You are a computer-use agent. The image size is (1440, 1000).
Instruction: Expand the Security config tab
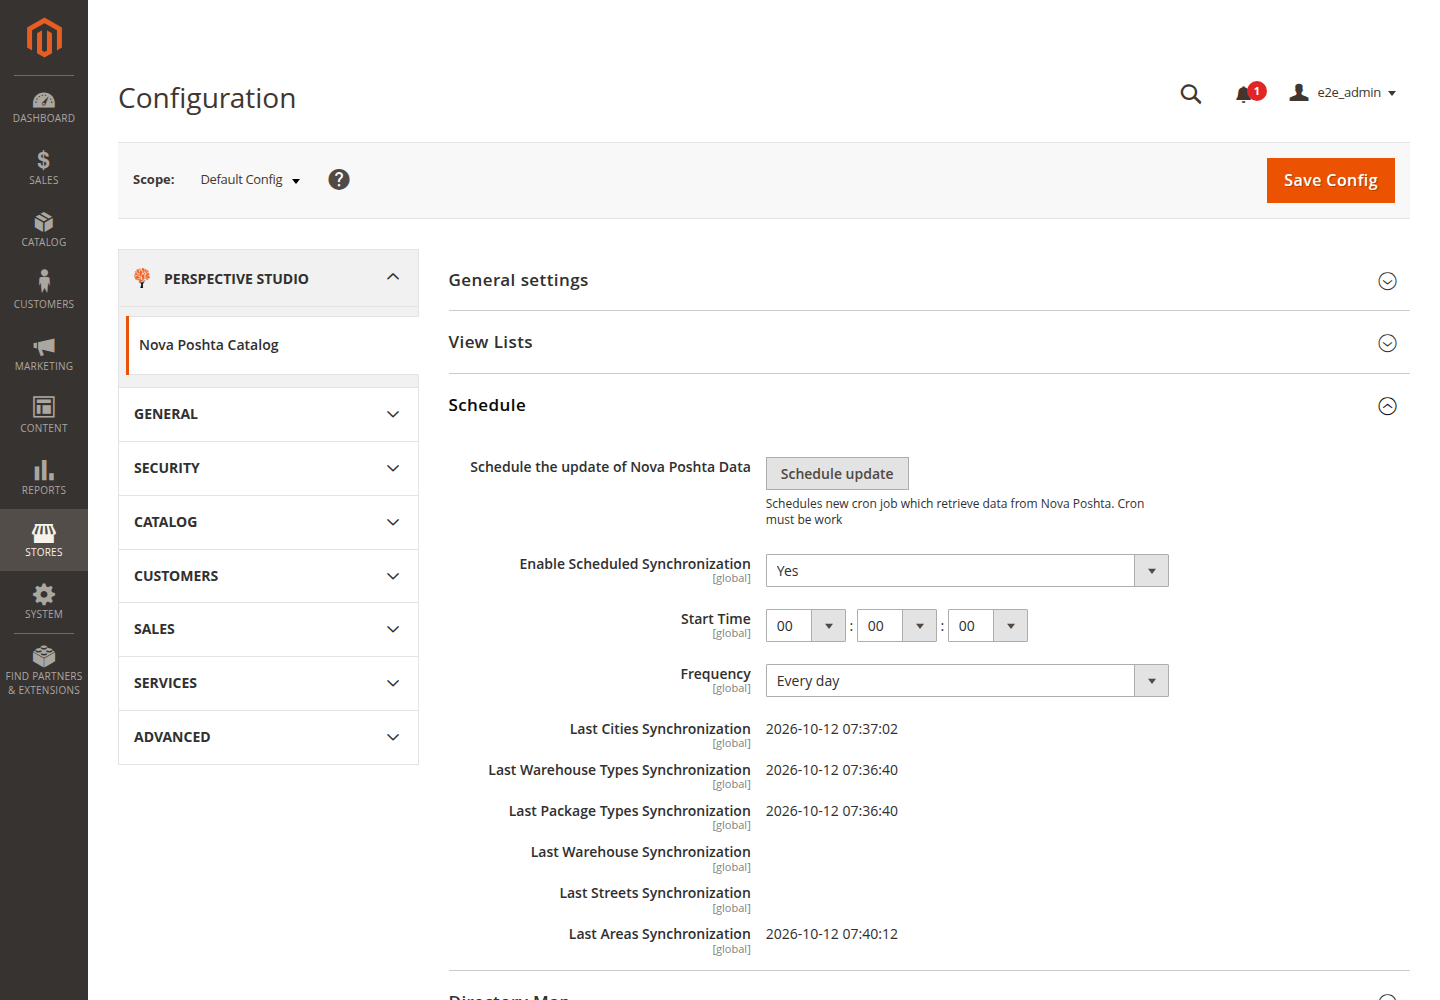268,468
